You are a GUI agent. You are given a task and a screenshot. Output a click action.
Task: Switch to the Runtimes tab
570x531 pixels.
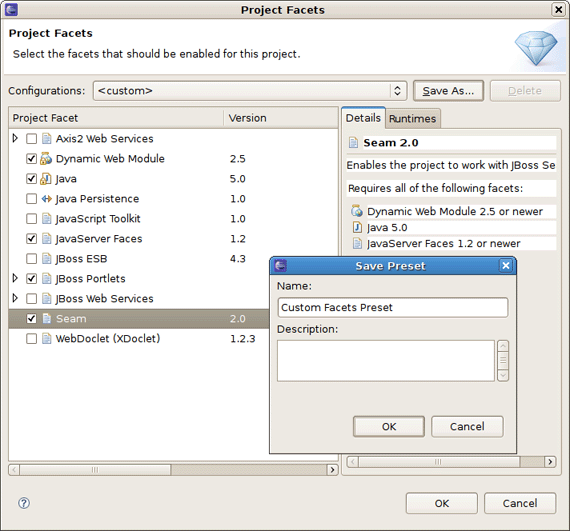click(x=413, y=118)
